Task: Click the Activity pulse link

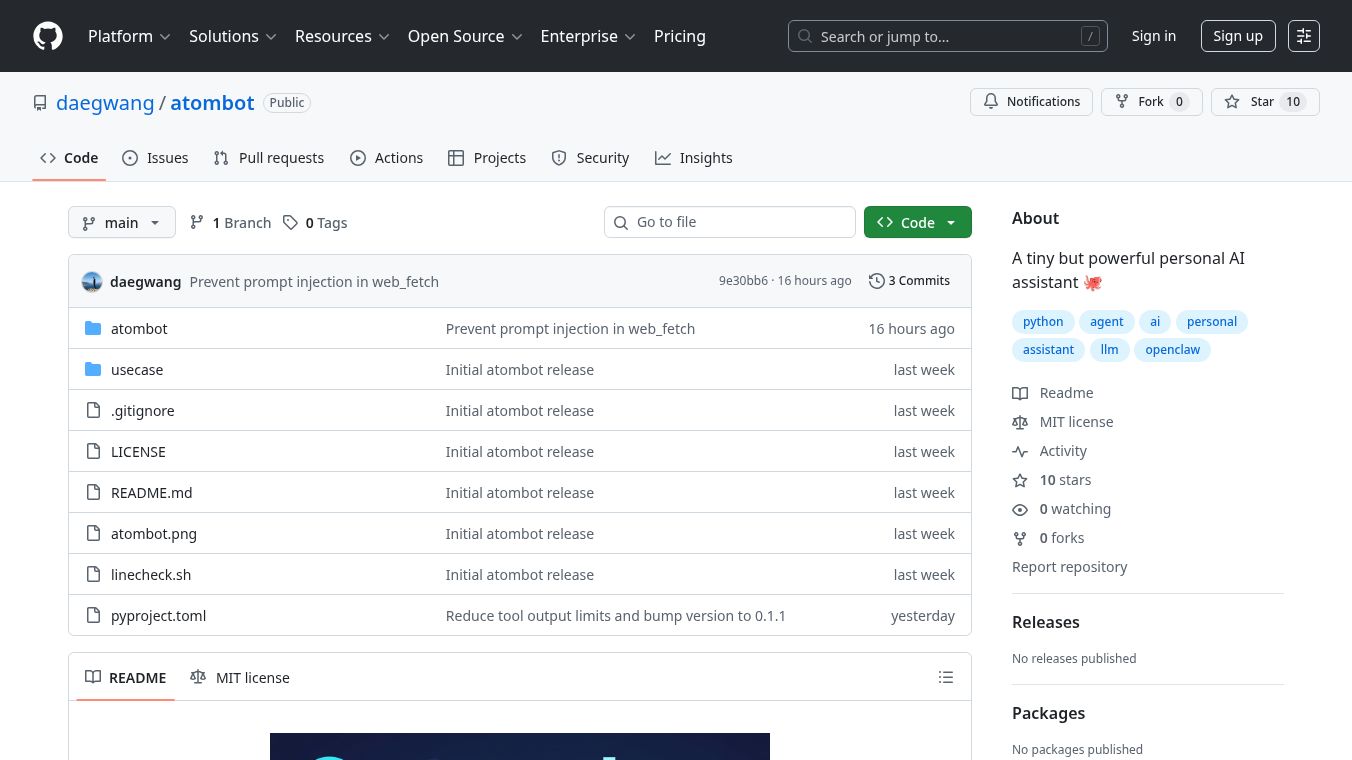Action: (x=1062, y=451)
